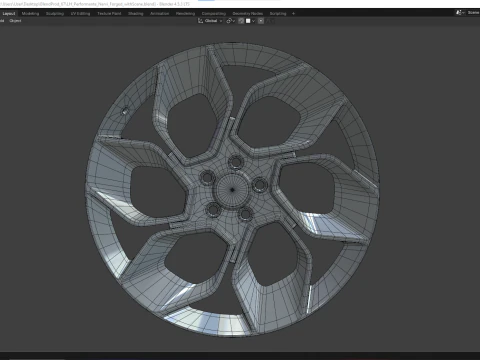Toggle proportional editing in header

point(261,21)
